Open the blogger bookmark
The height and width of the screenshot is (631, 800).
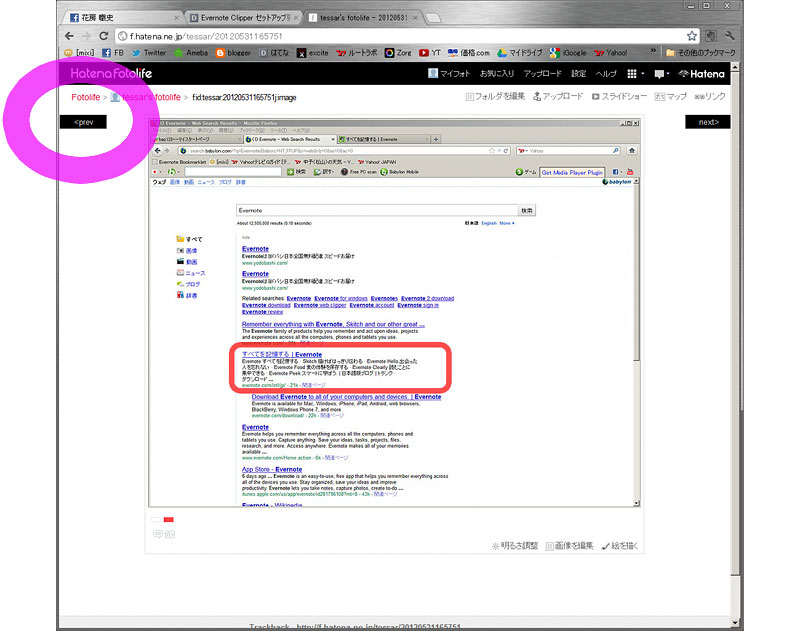pos(233,53)
